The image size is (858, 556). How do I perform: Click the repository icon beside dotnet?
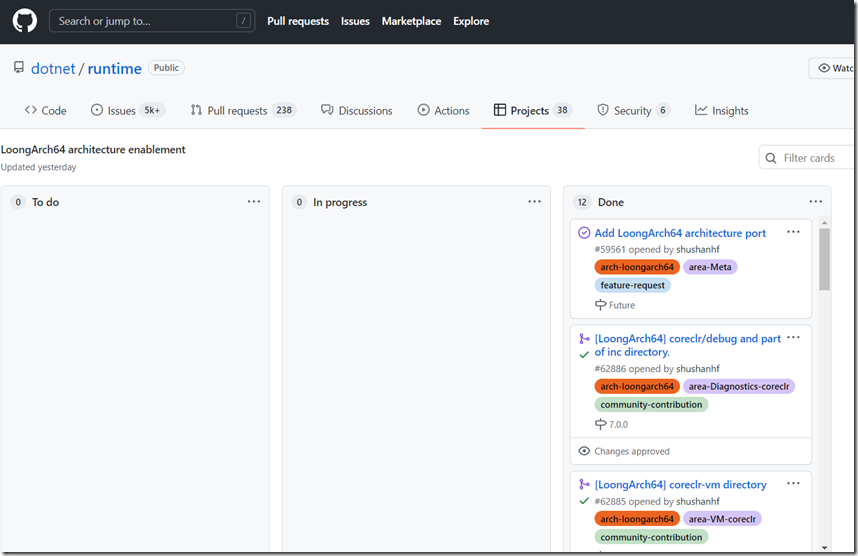[18, 68]
